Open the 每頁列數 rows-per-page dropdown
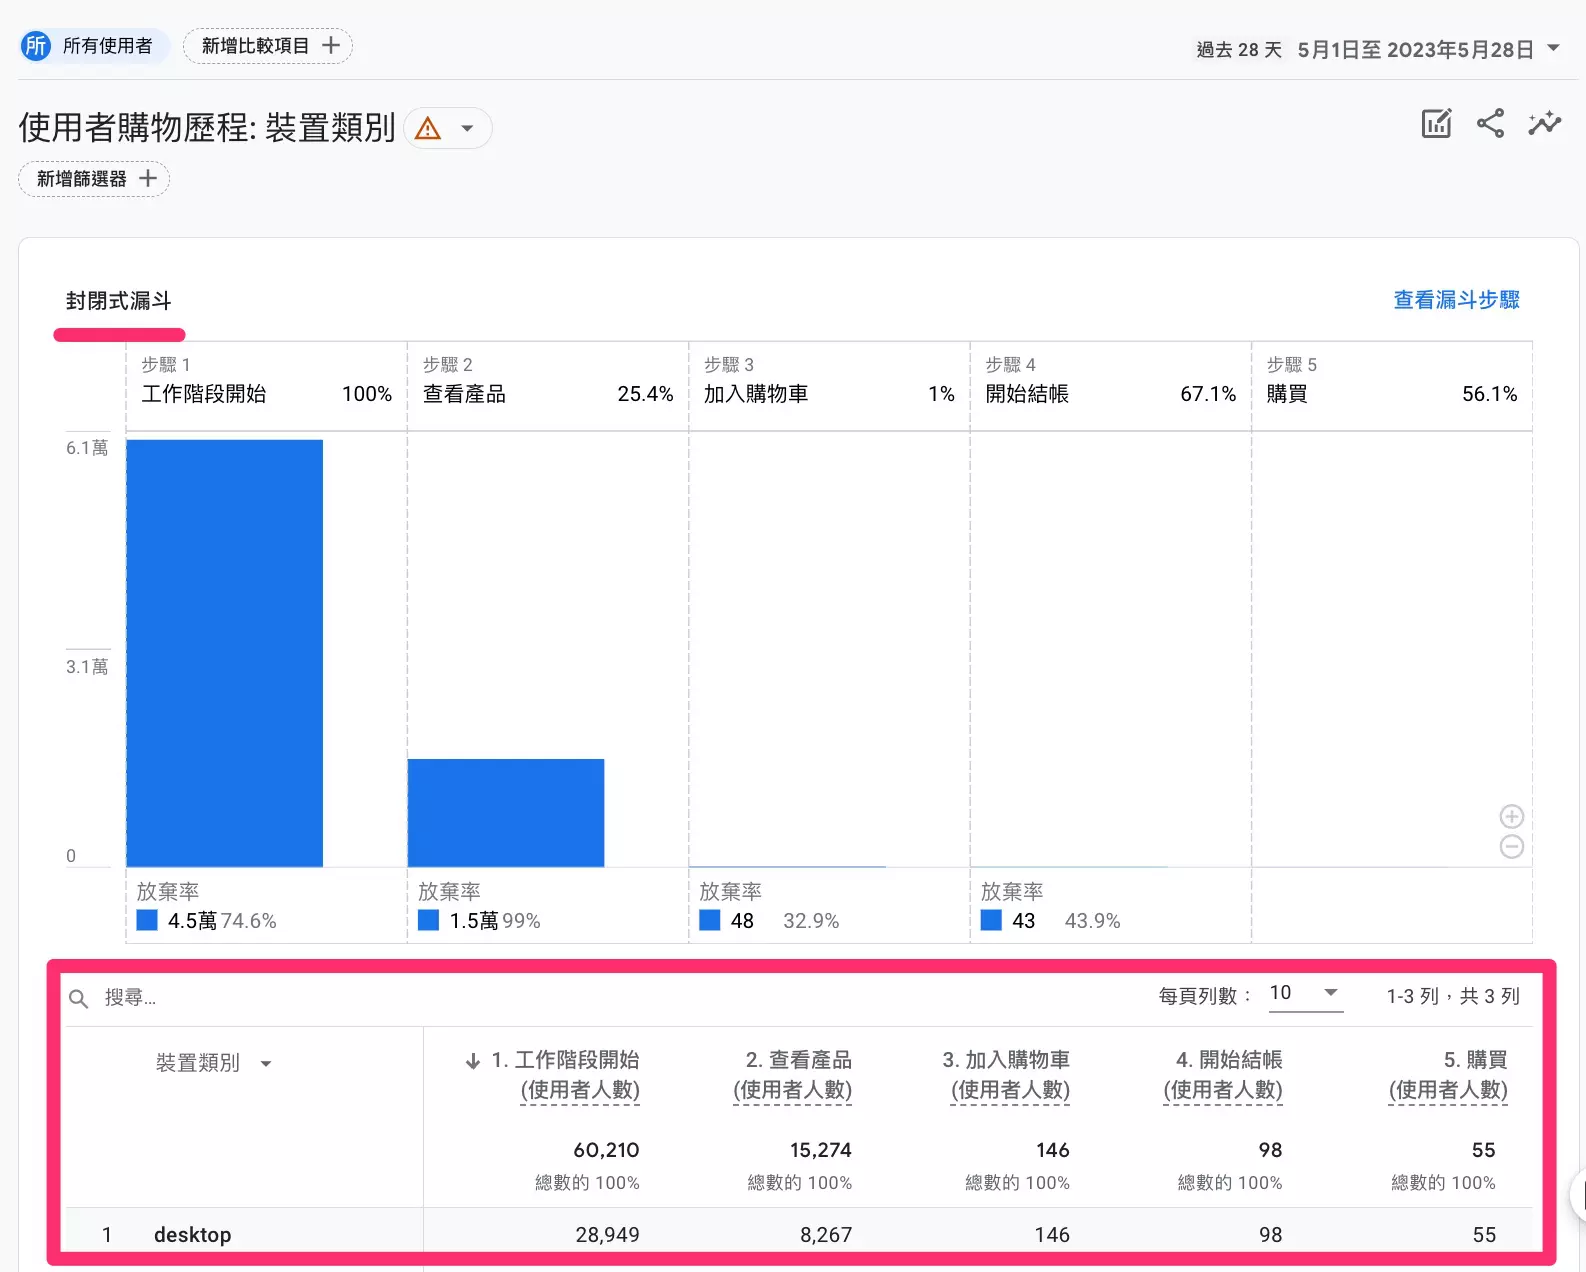 1306,993
